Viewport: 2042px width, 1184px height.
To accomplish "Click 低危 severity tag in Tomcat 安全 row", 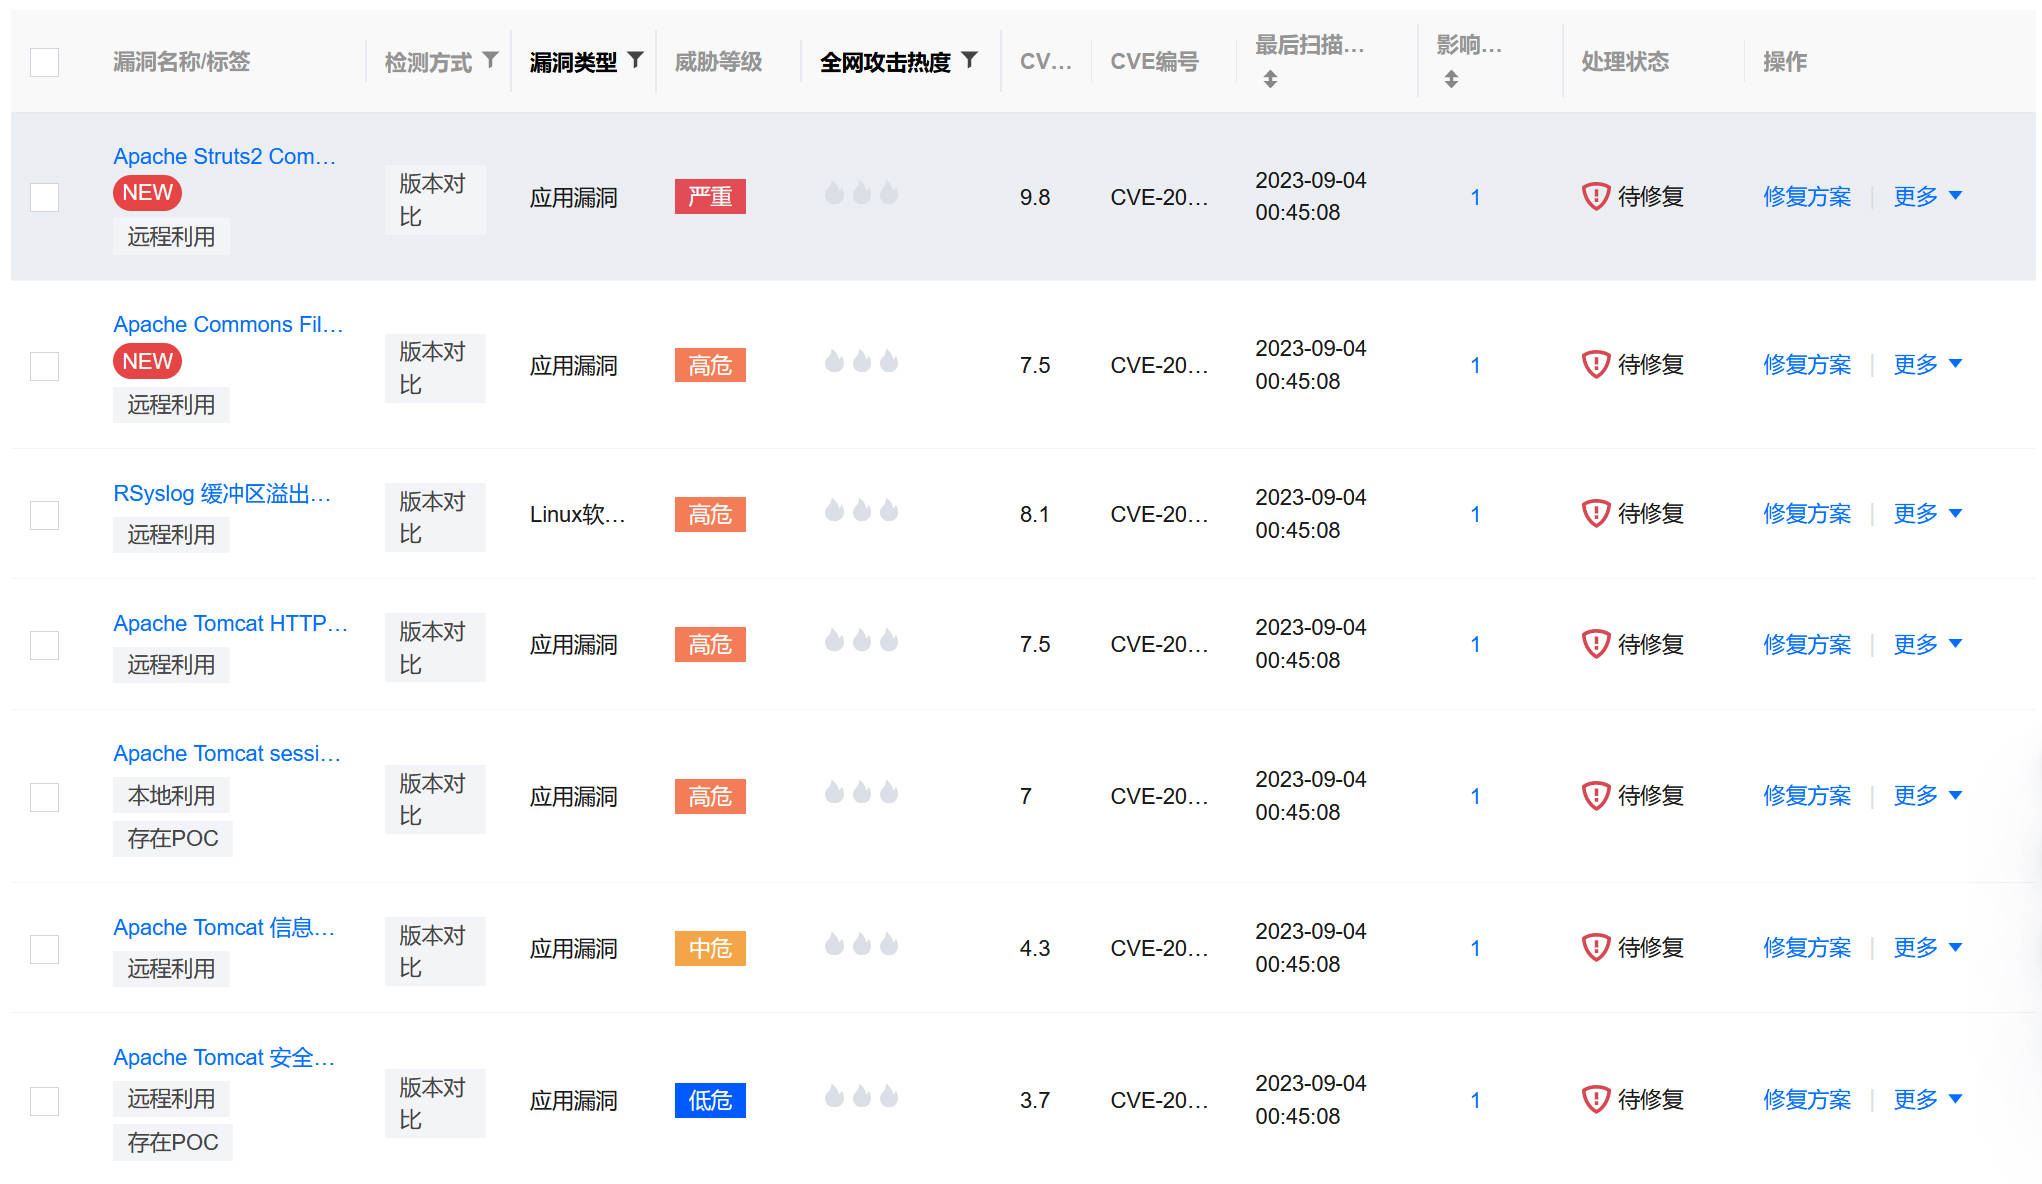I will tap(710, 1100).
